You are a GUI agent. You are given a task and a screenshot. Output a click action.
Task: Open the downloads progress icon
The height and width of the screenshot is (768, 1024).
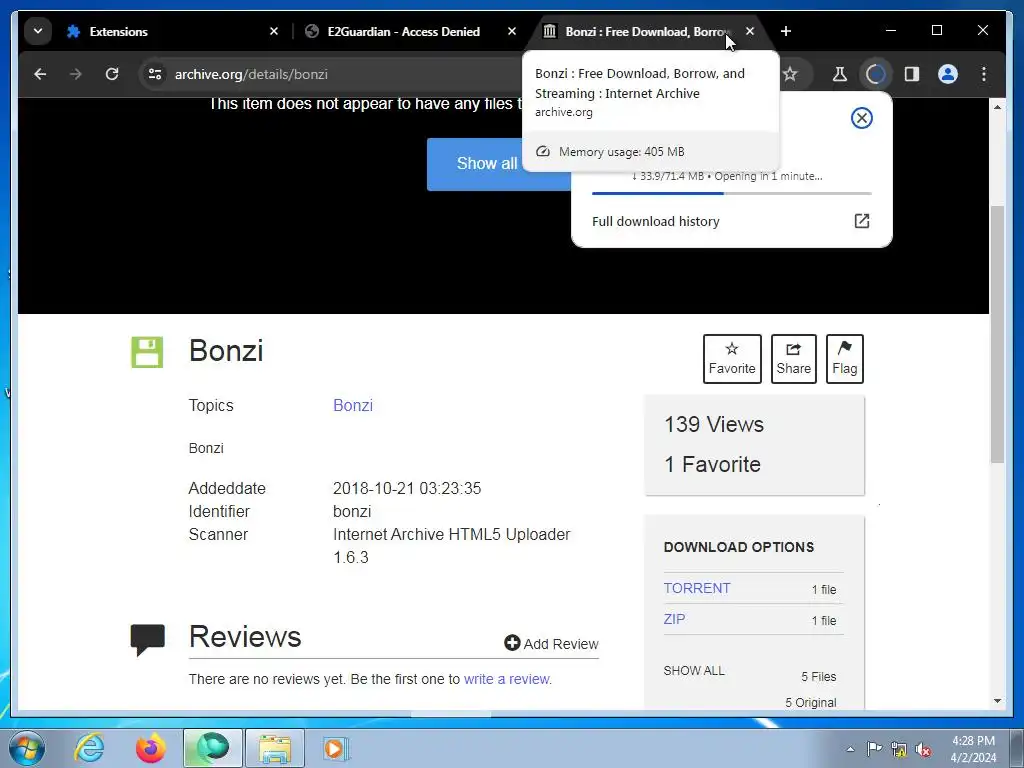click(x=875, y=74)
